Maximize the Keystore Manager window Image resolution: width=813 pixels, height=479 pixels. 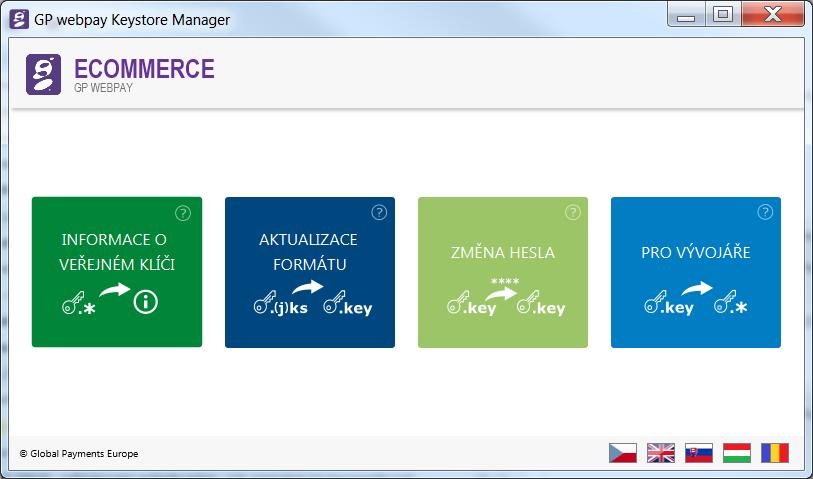pyautogui.click(x=722, y=15)
